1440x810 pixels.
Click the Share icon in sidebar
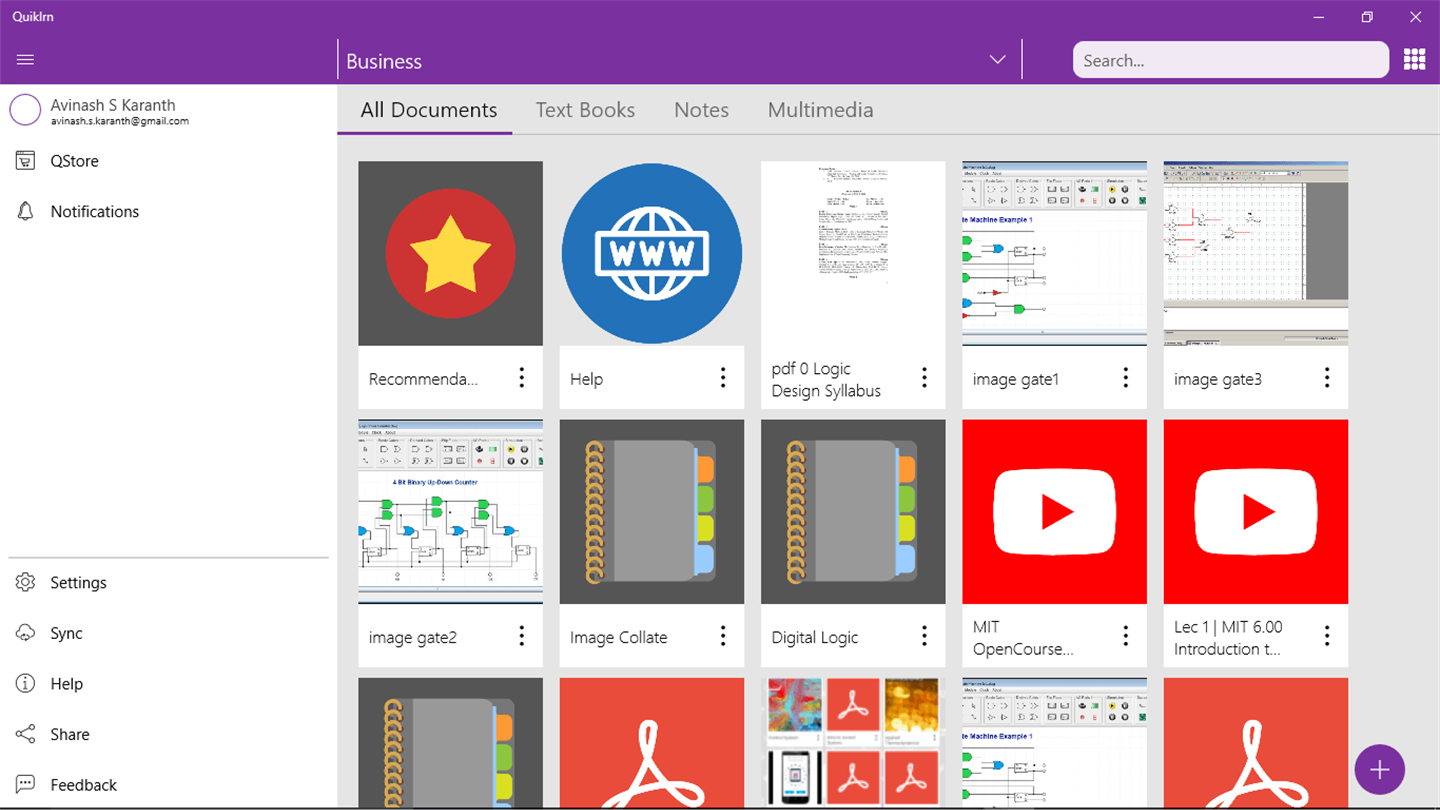(25, 734)
